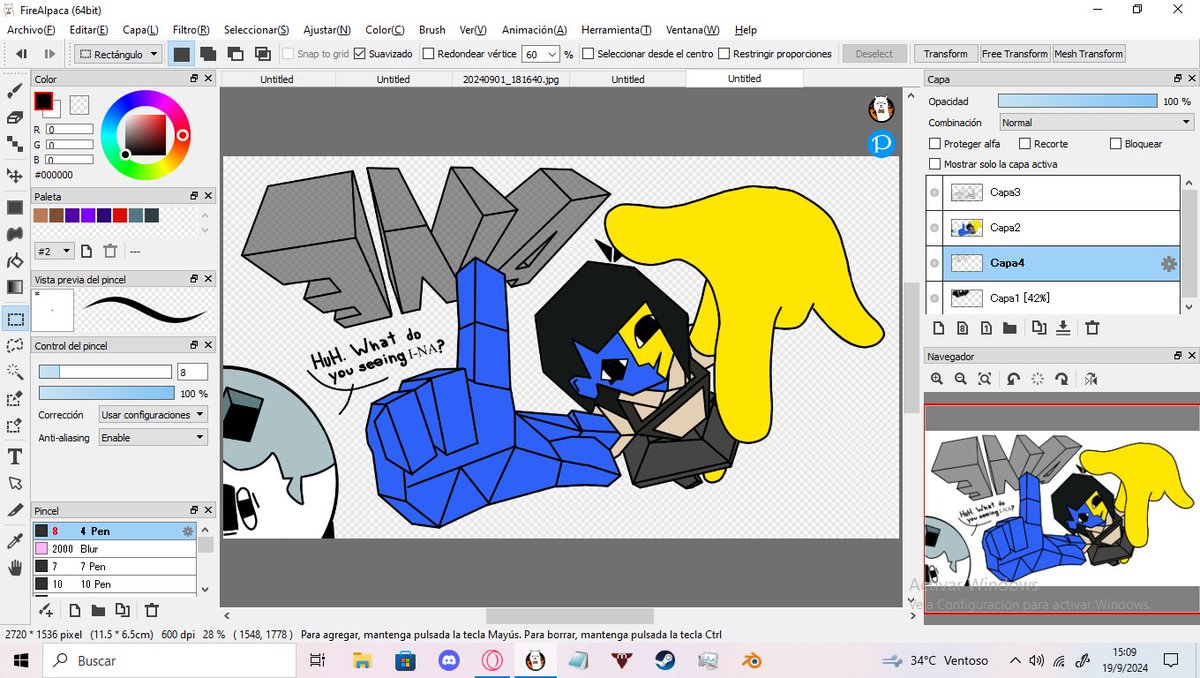Switch to 20240901_181640.jpg tab
The image size is (1200, 678).
(x=511, y=79)
